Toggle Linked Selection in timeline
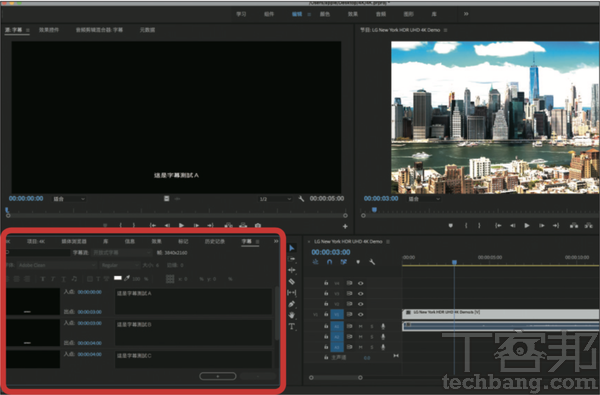 point(344,262)
